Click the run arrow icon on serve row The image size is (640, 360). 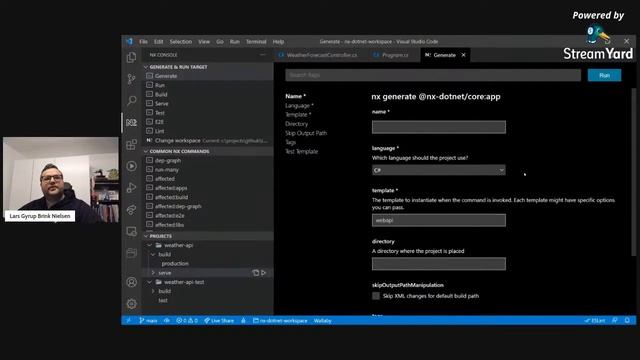[264, 273]
